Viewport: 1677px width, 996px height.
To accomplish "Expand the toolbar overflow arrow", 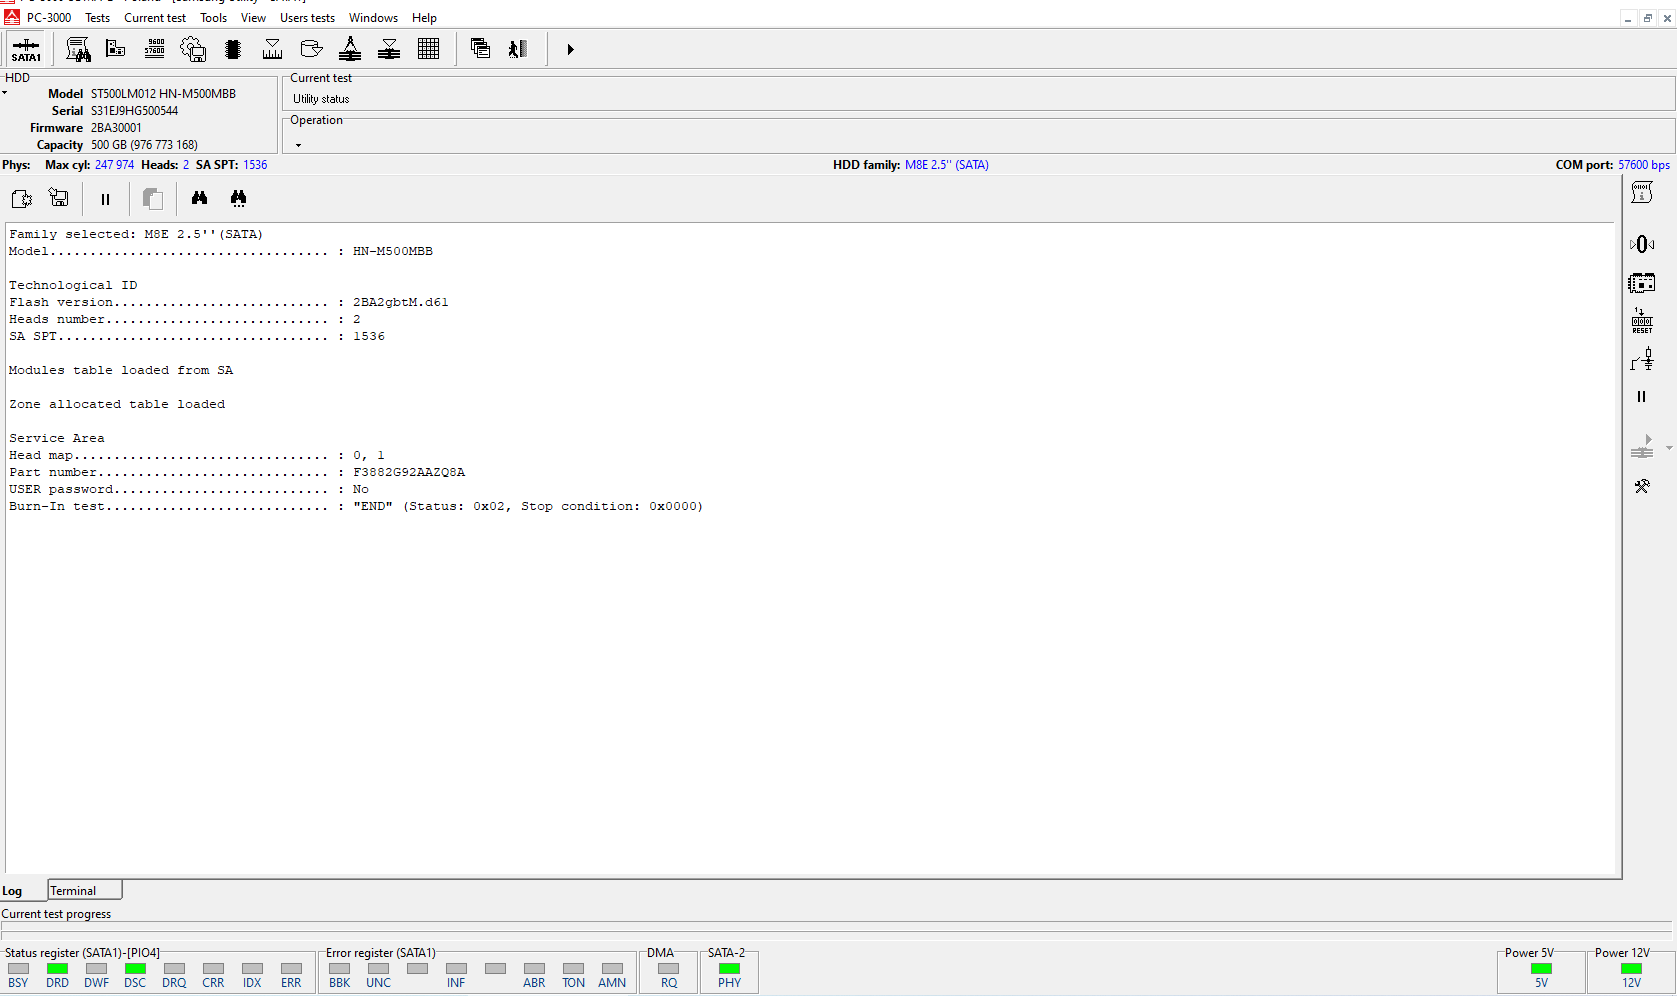I will (x=570, y=49).
